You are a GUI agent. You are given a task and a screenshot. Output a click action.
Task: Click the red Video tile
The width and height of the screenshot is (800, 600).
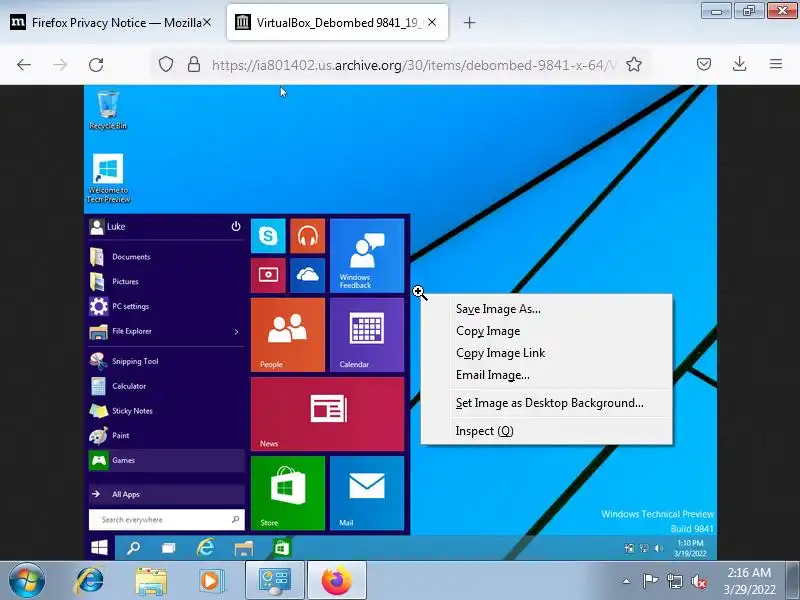tap(268, 275)
